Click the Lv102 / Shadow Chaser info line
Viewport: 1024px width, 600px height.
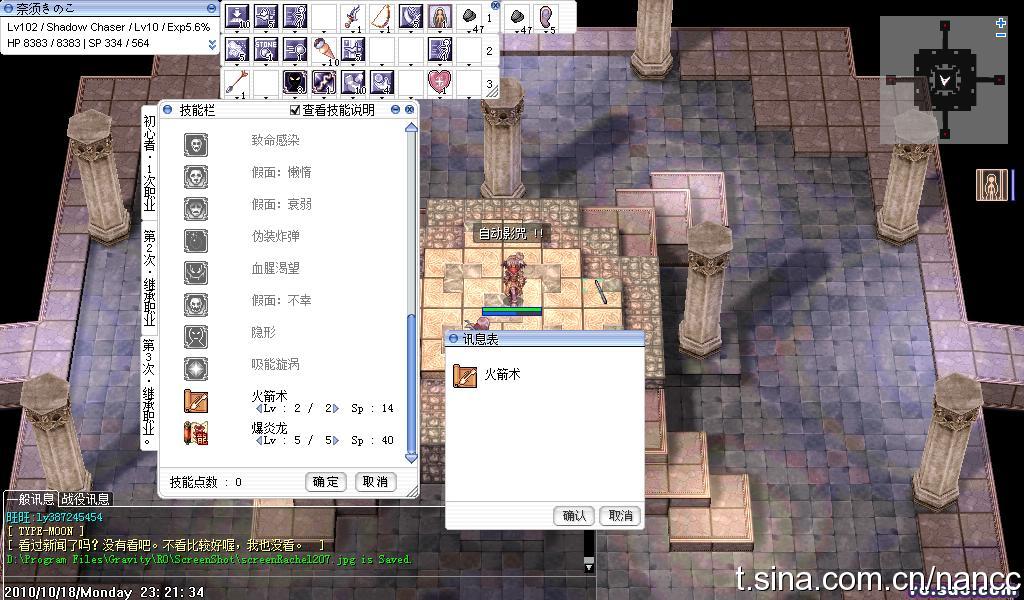coord(108,27)
